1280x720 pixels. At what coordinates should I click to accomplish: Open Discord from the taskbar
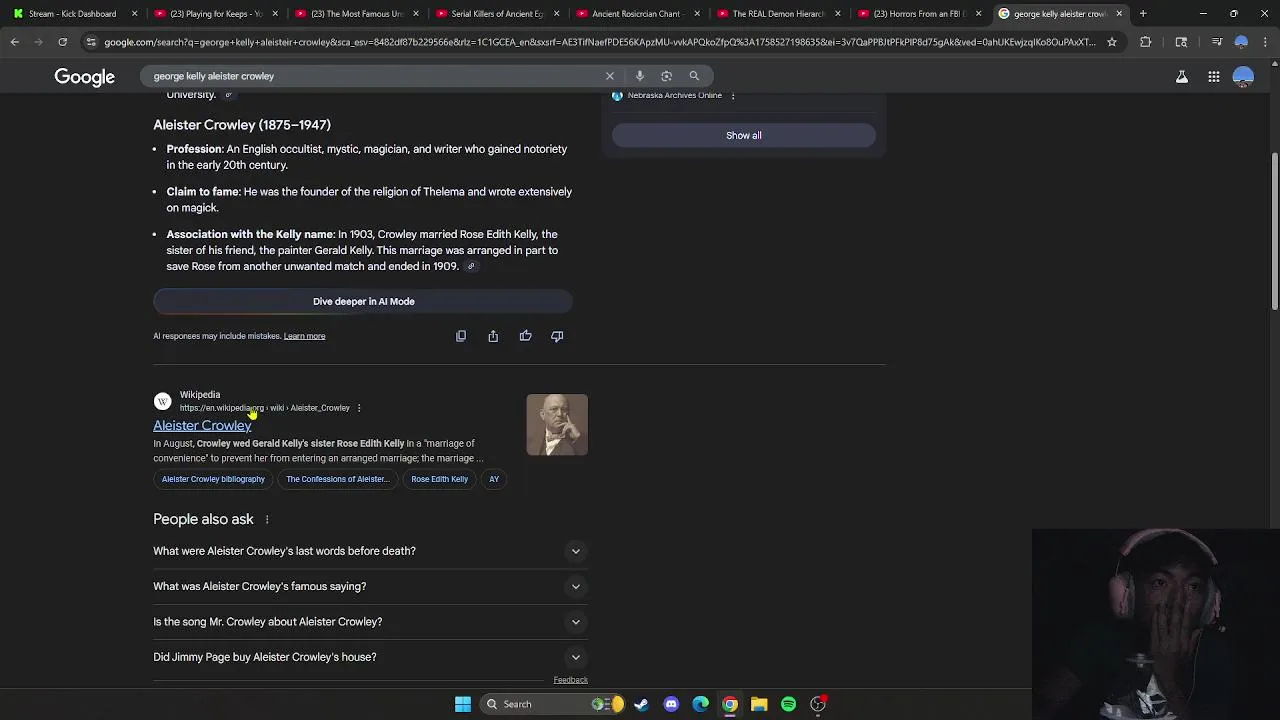(x=671, y=704)
